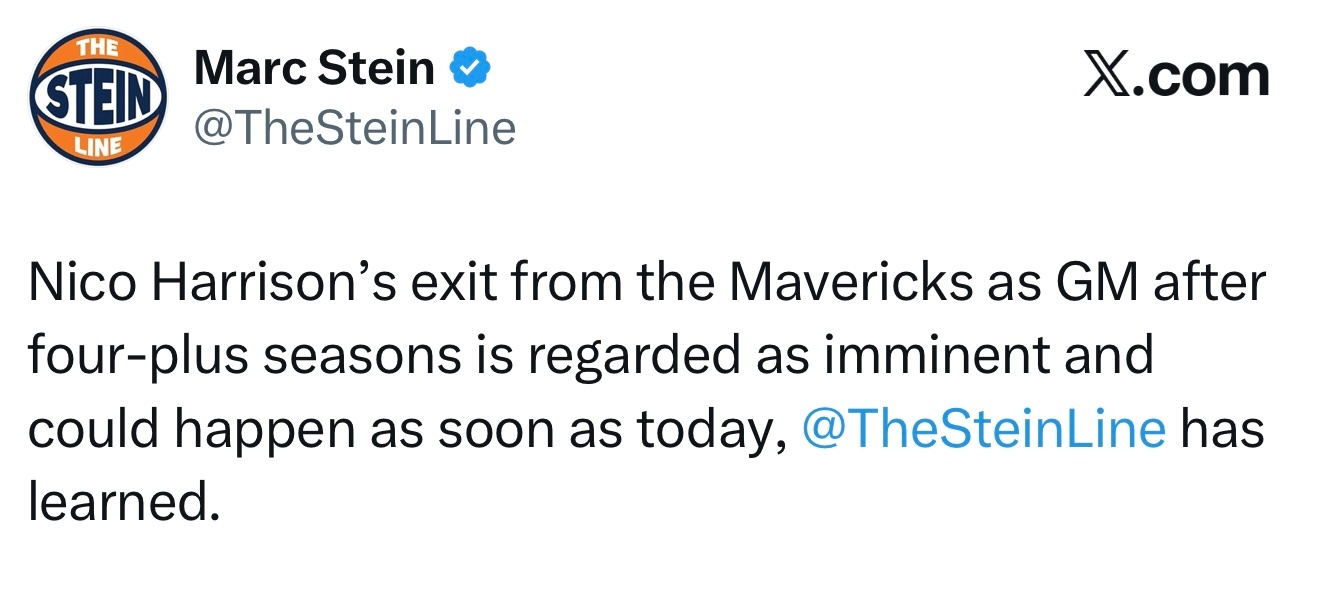
Task: Click the word STEIN inside the basketball logo
Action: click(x=98, y=97)
